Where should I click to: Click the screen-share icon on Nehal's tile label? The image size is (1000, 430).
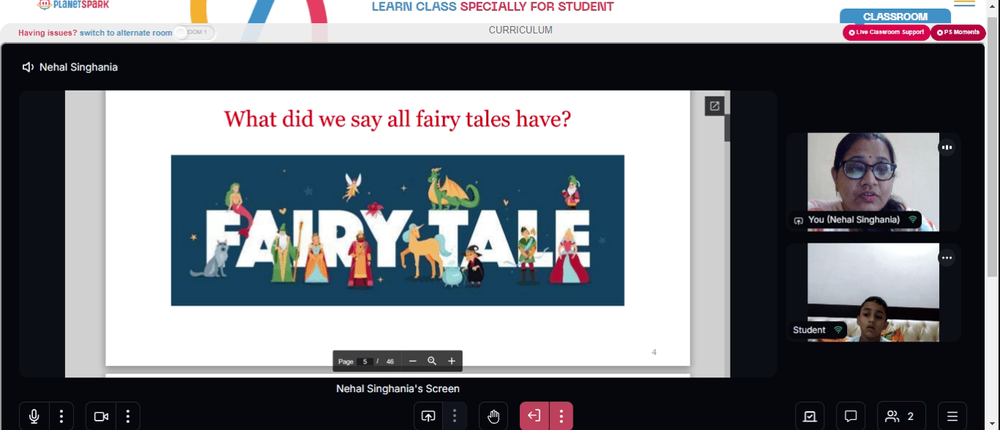(x=798, y=220)
